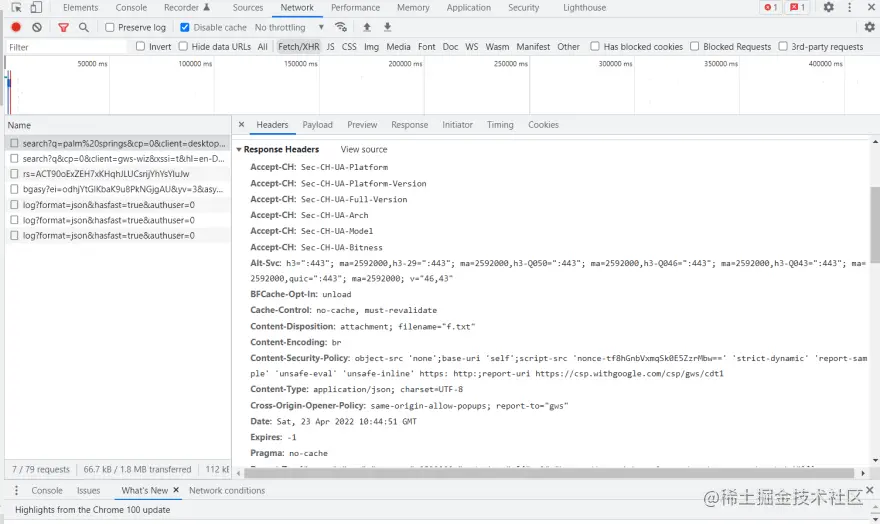Enable the Preserve log checkbox
Image resolution: width=880 pixels, height=524 pixels.
click(110, 28)
